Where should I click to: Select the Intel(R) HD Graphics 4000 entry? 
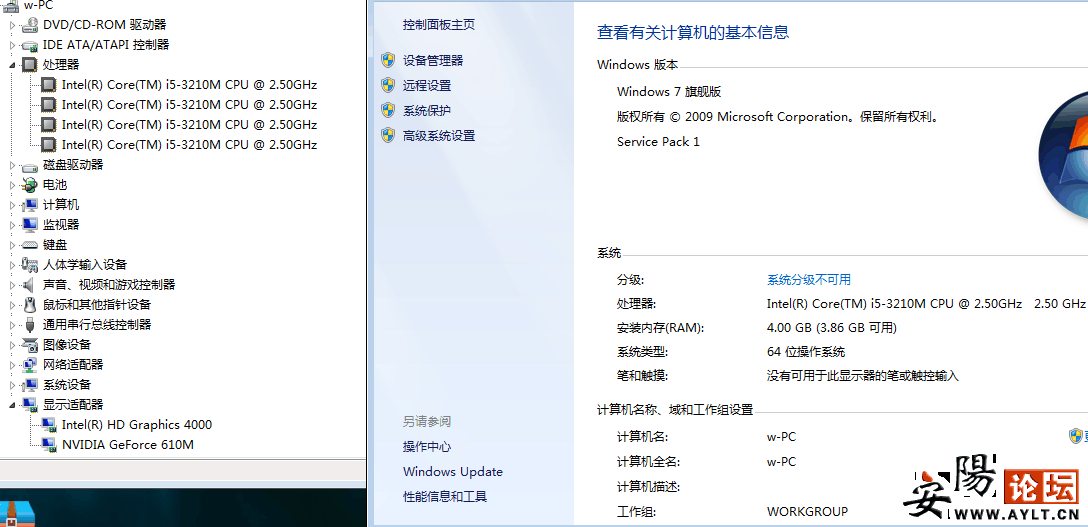(137, 424)
